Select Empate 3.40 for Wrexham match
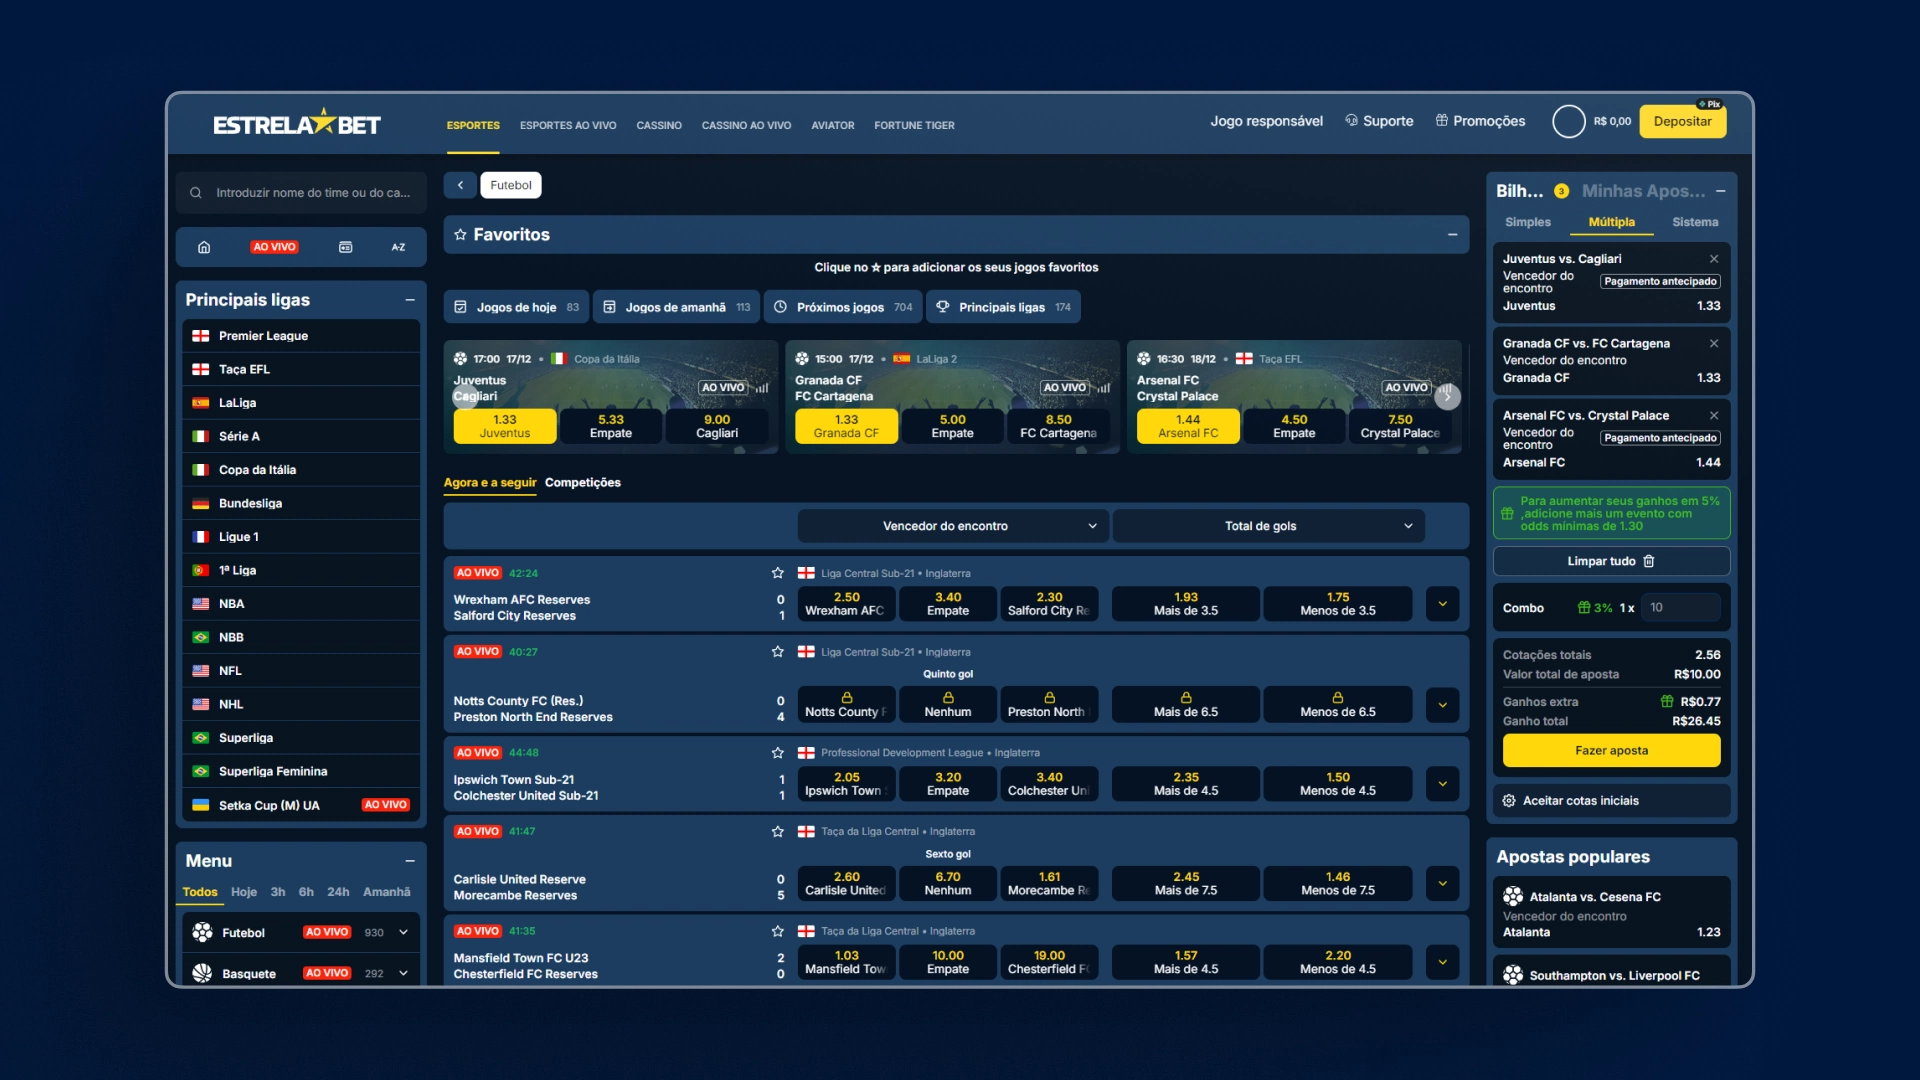The width and height of the screenshot is (1920, 1080). [x=948, y=604]
